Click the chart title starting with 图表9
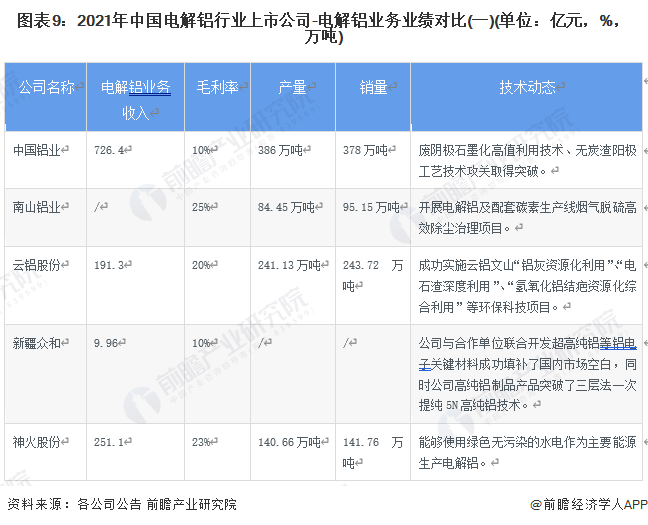Viewport: 648px width, 525px height. pos(323,27)
